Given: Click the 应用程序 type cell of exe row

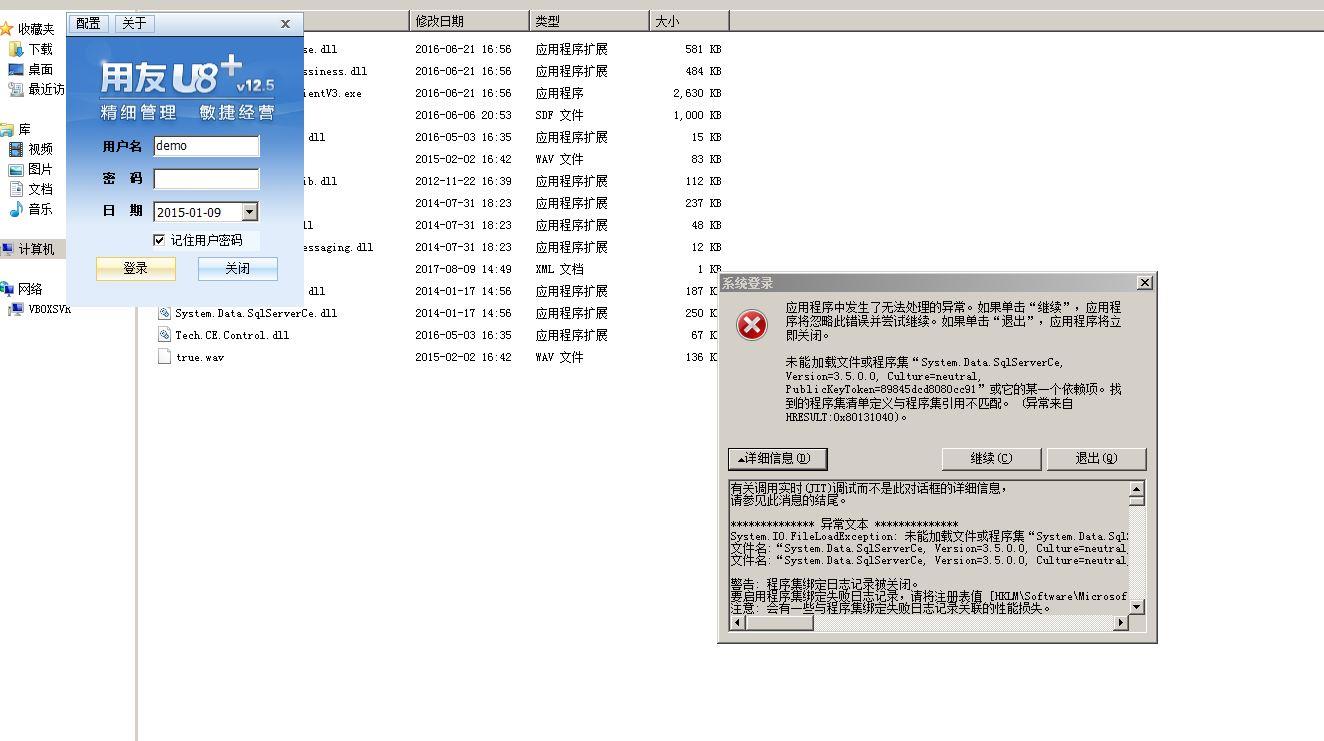Looking at the screenshot, I should pyautogui.click(x=559, y=93).
